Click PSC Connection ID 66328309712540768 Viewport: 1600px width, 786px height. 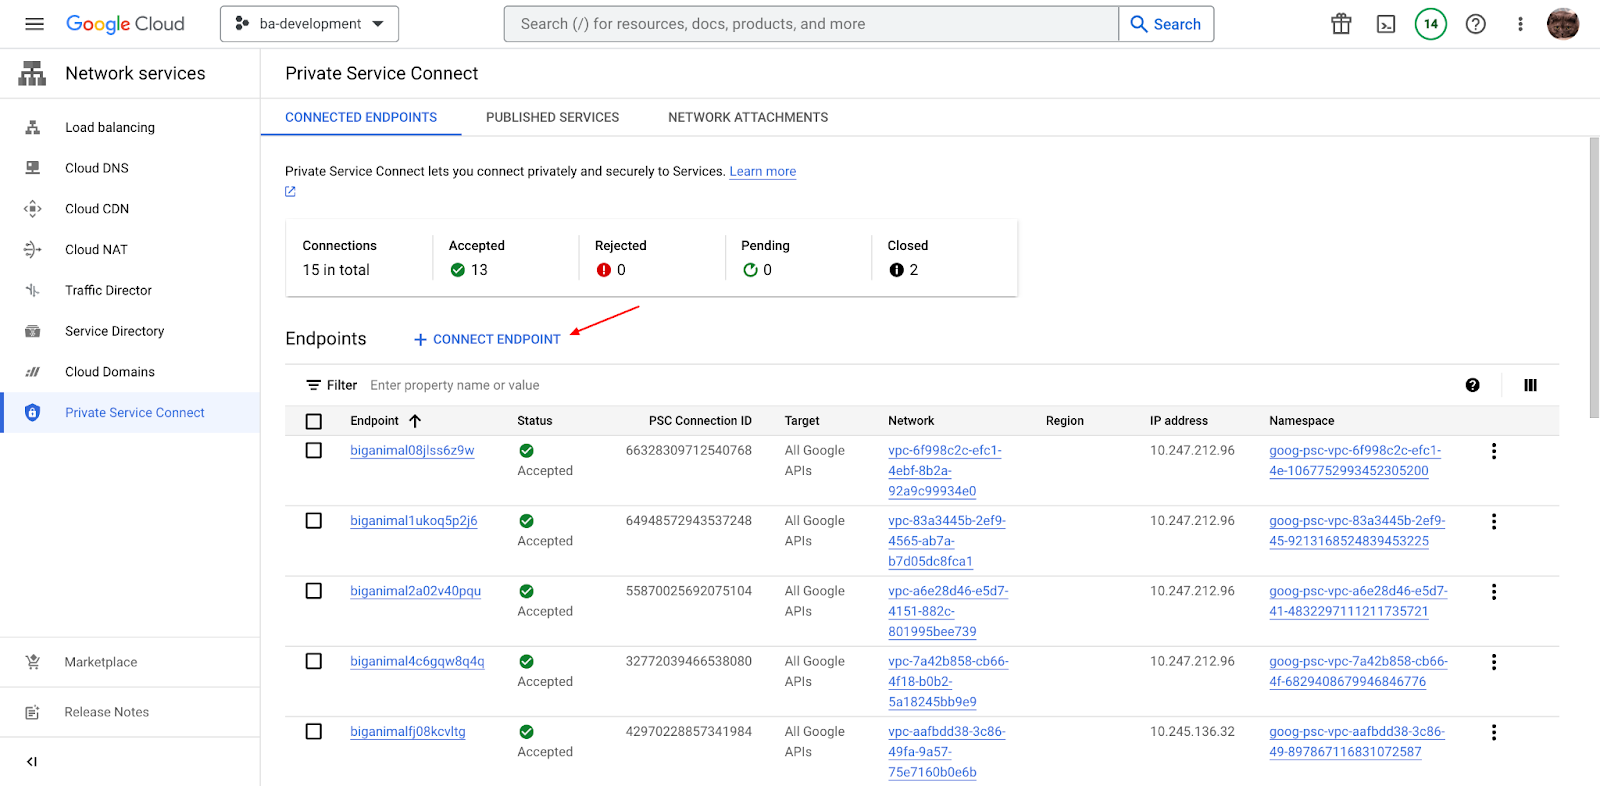[x=689, y=451]
